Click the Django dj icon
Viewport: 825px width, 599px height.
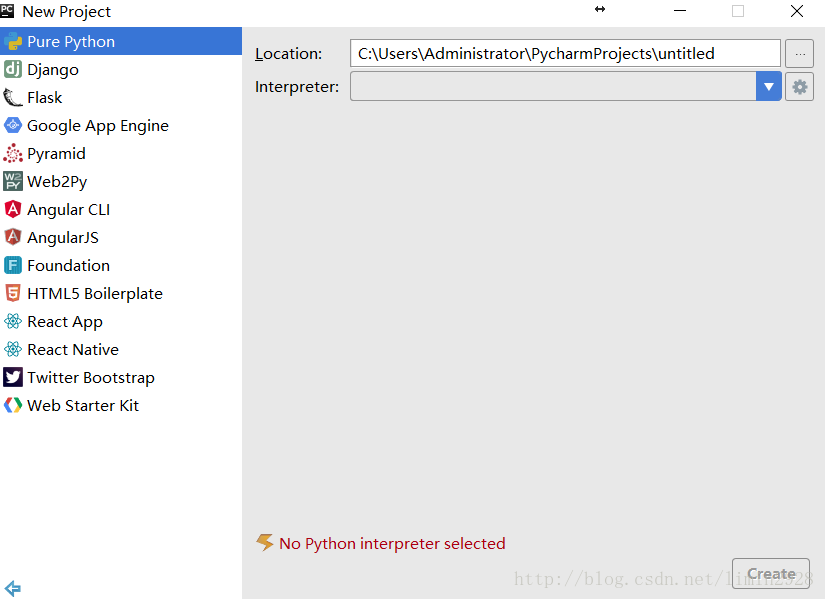tap(13, 69)
